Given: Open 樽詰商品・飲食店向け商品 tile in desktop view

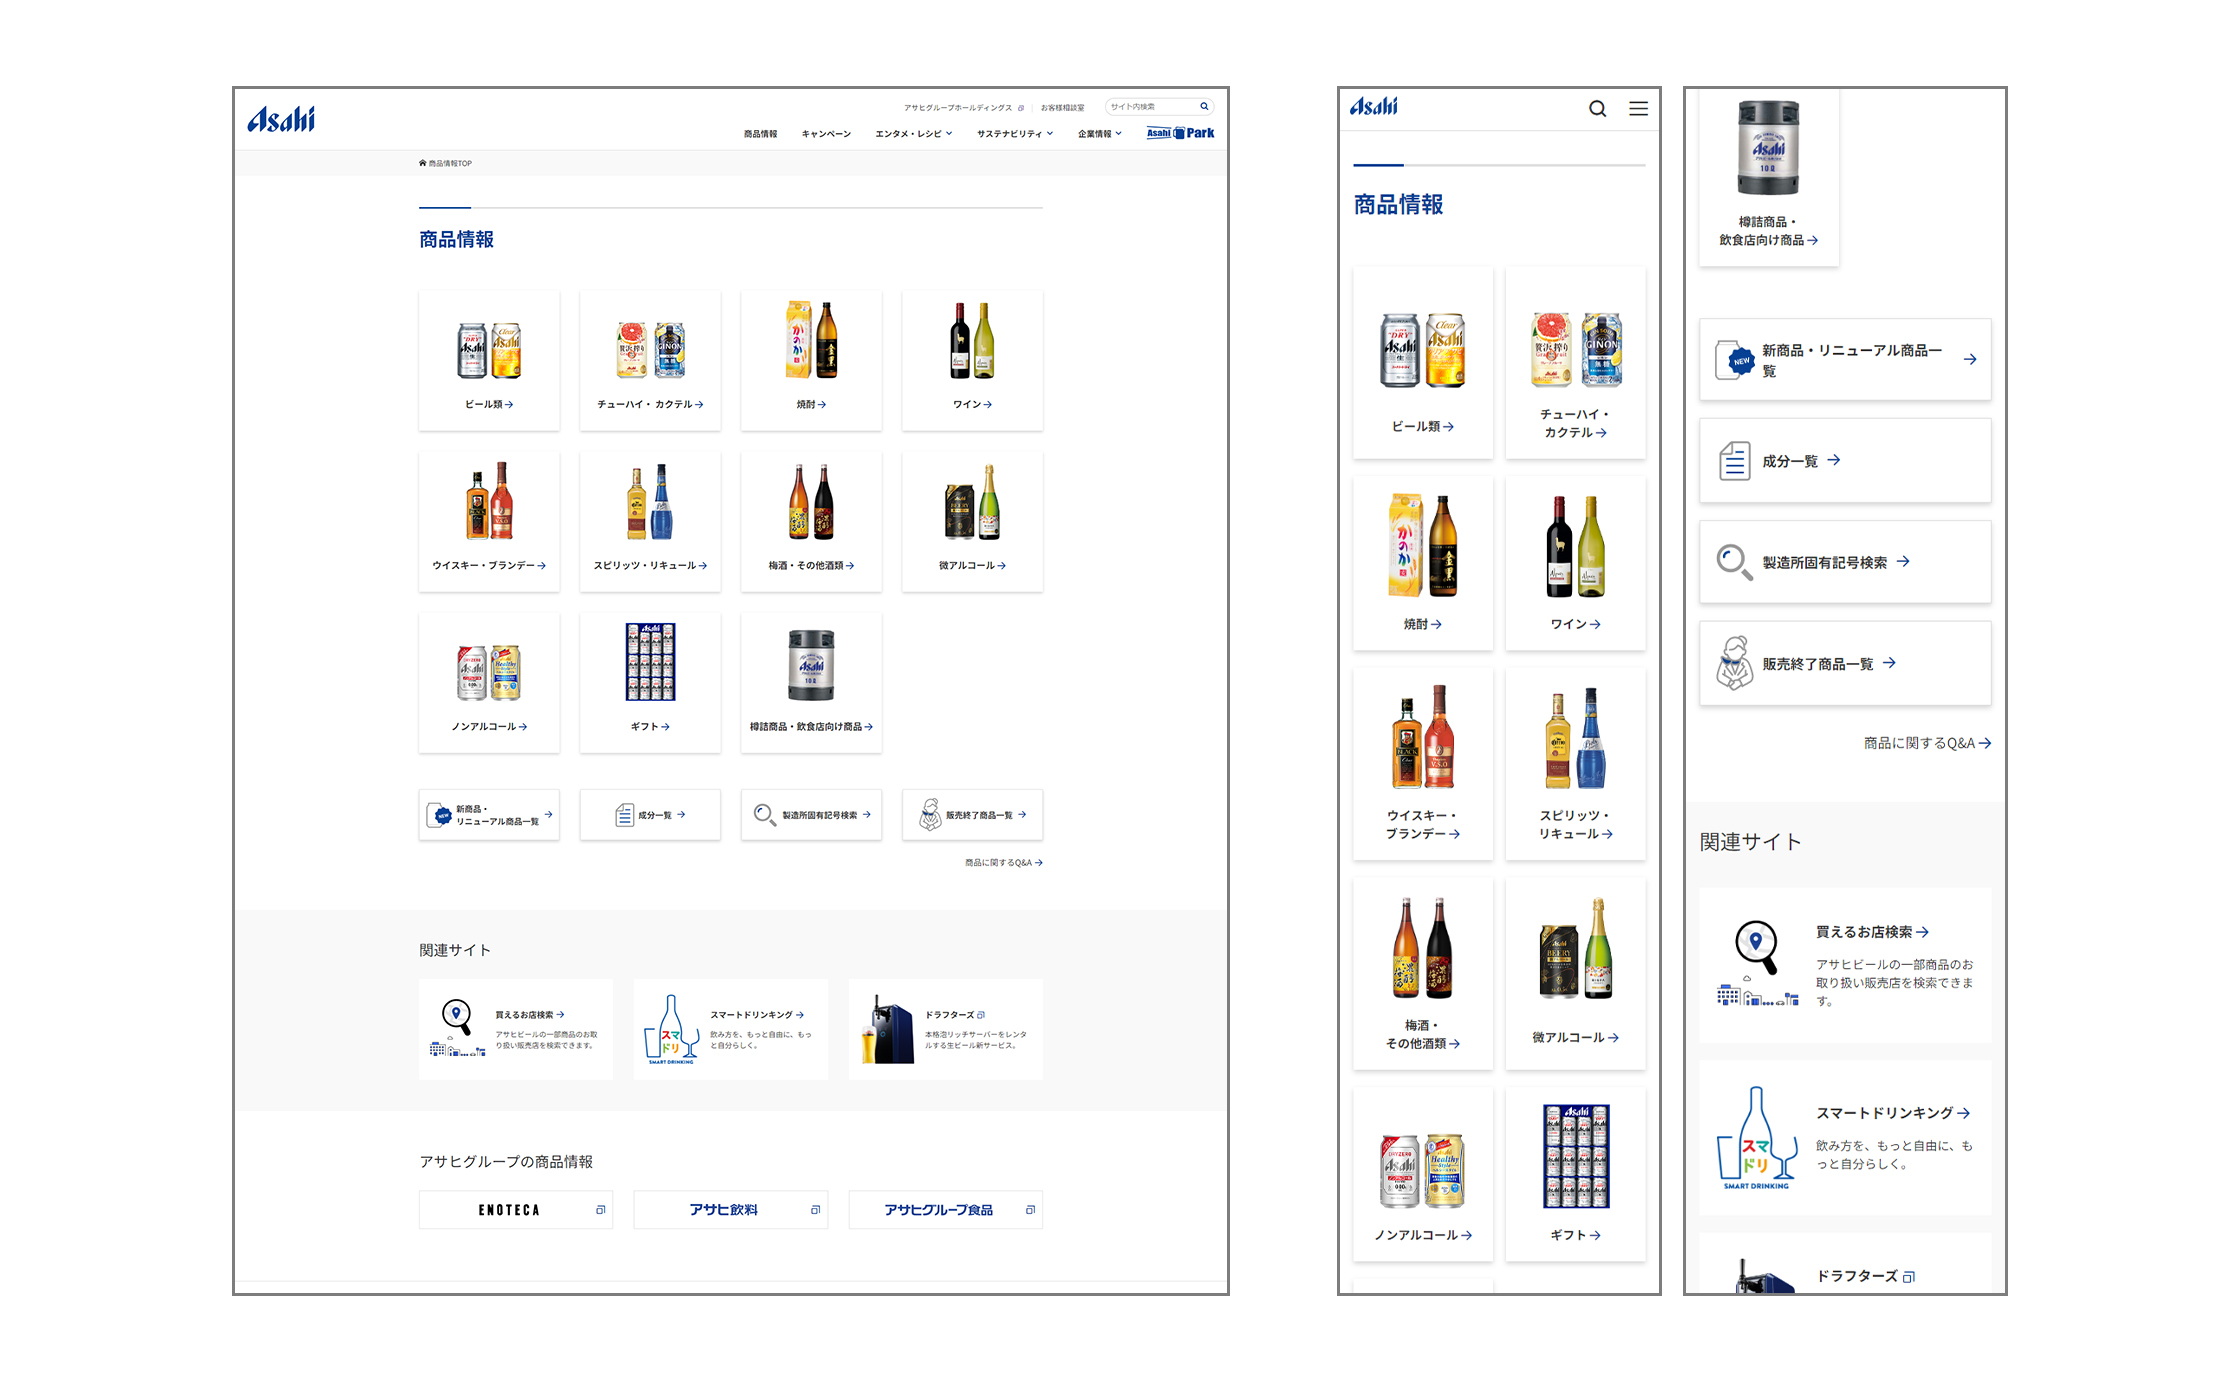Looking at the screenshot, I should [x=811, y=683].
